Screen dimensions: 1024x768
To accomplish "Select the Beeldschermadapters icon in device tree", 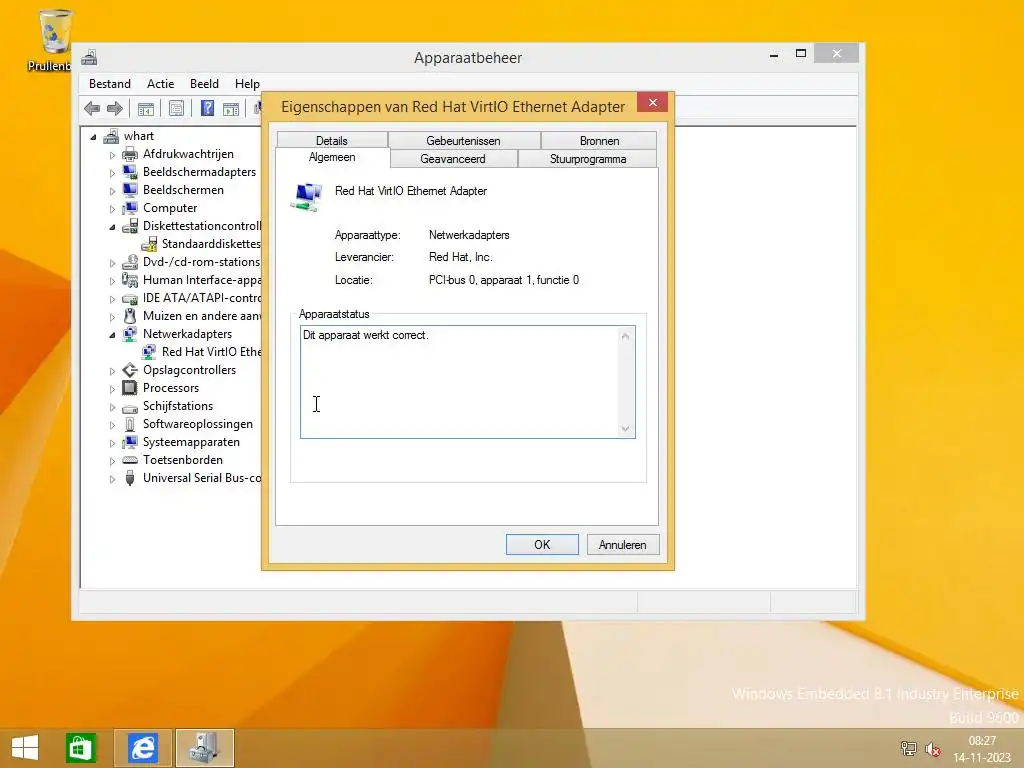I will pos(130,172).
